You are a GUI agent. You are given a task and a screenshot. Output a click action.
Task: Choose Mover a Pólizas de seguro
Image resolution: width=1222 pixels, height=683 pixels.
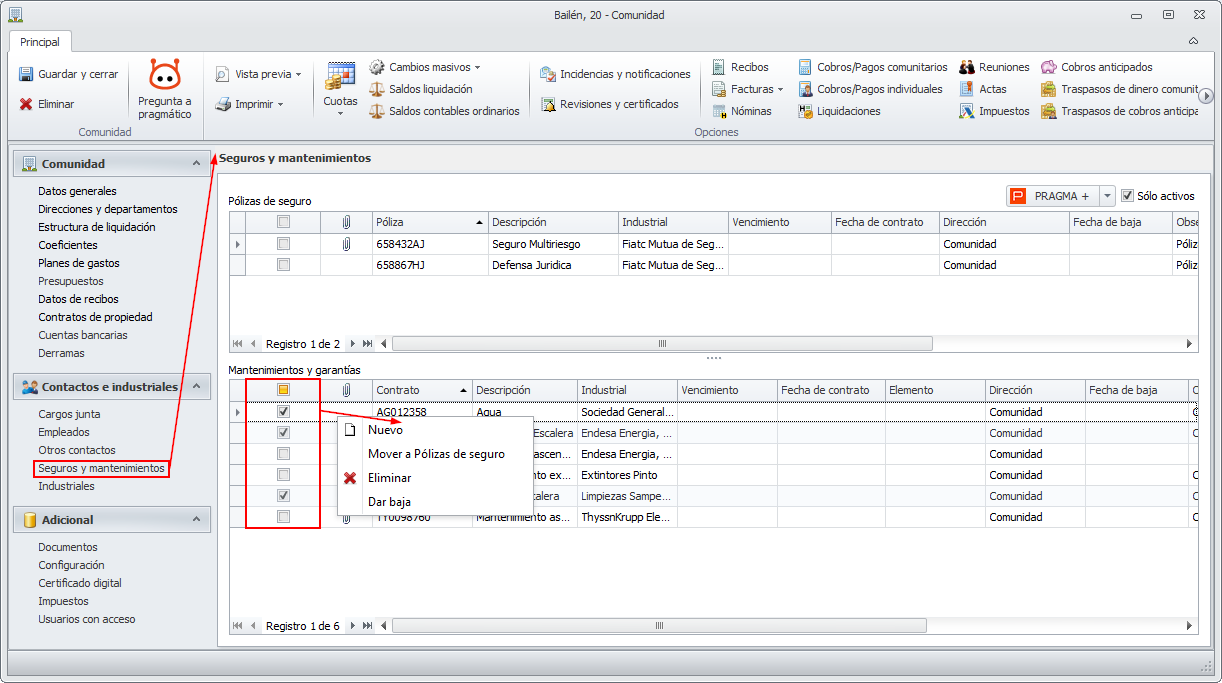(435, 454)
